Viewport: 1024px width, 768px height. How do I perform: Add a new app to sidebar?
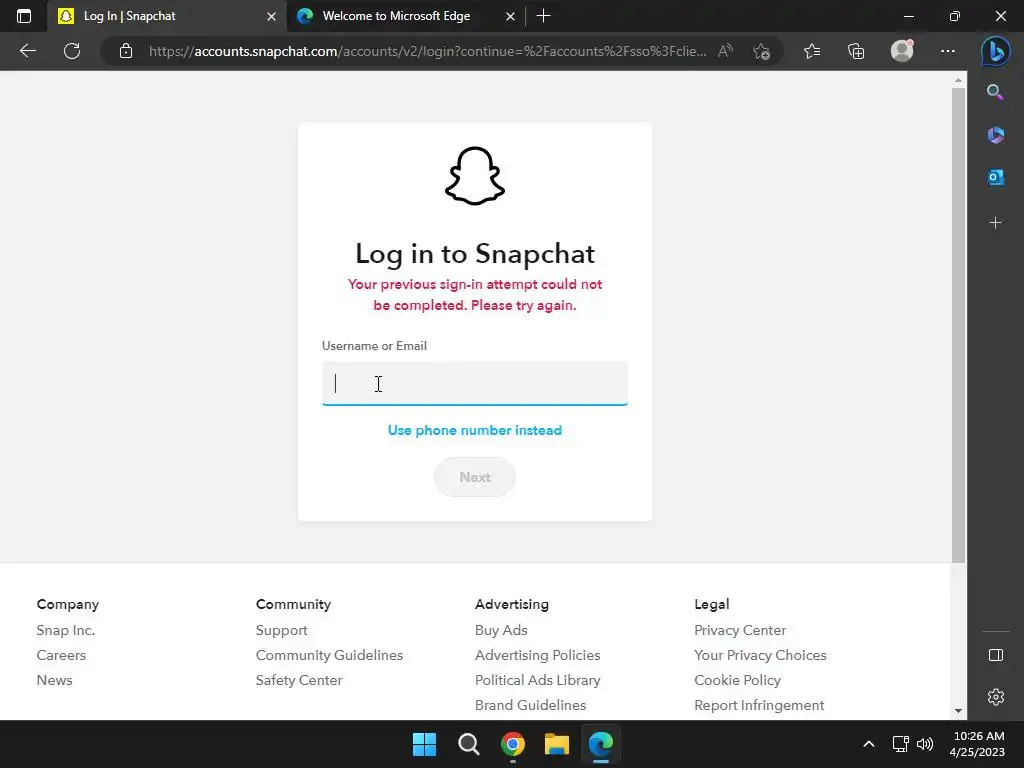click(995, 223)
